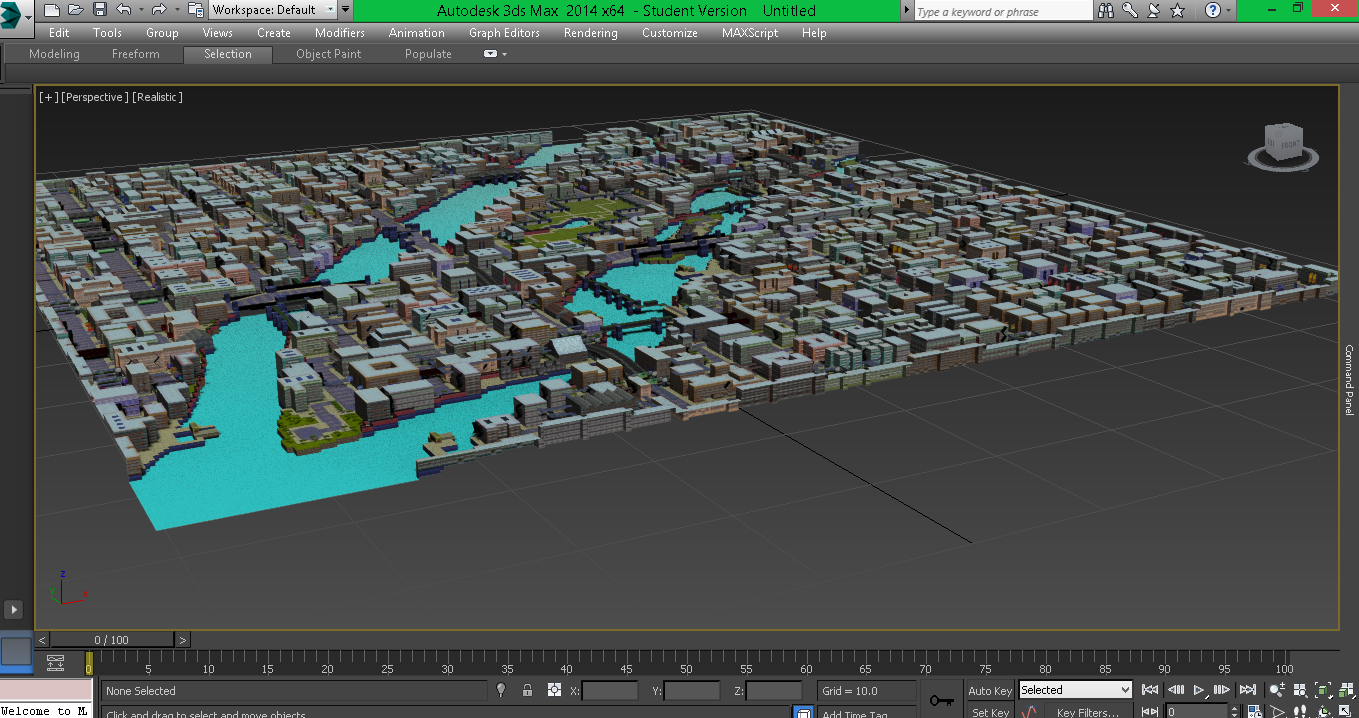This screenshot has width=1359, height=718.
Task: Open the [Perspective] viewport label menu
Action: point(95,97)
